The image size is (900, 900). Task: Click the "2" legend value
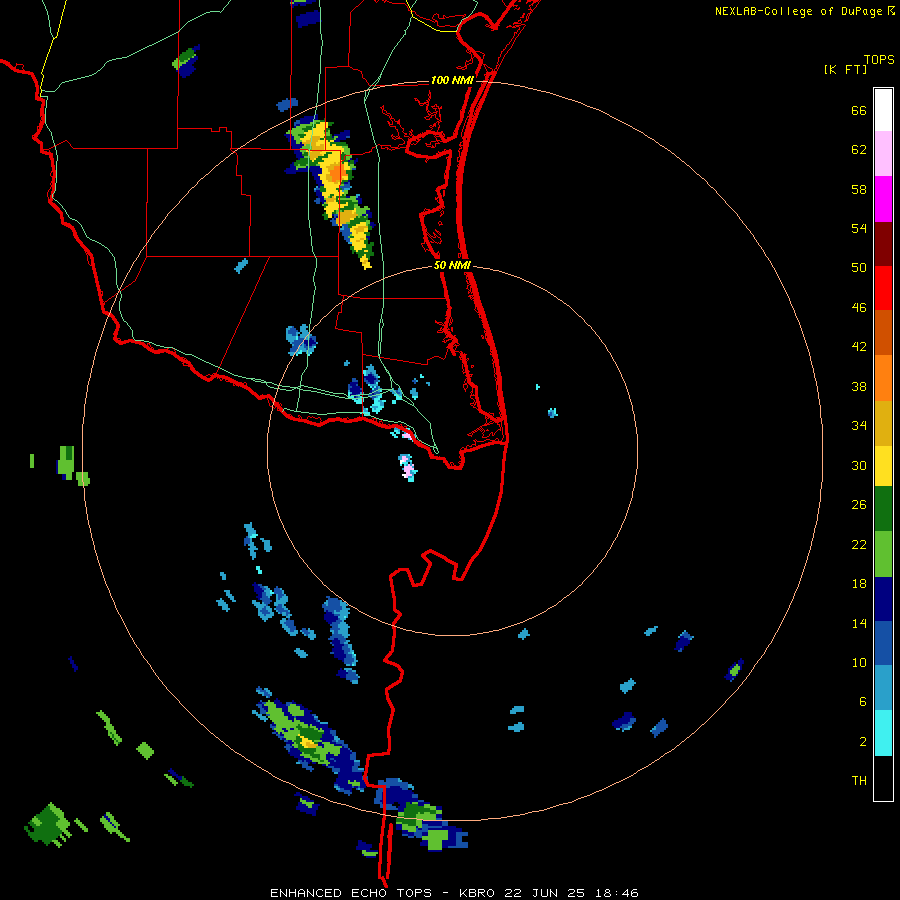point(863,742)
